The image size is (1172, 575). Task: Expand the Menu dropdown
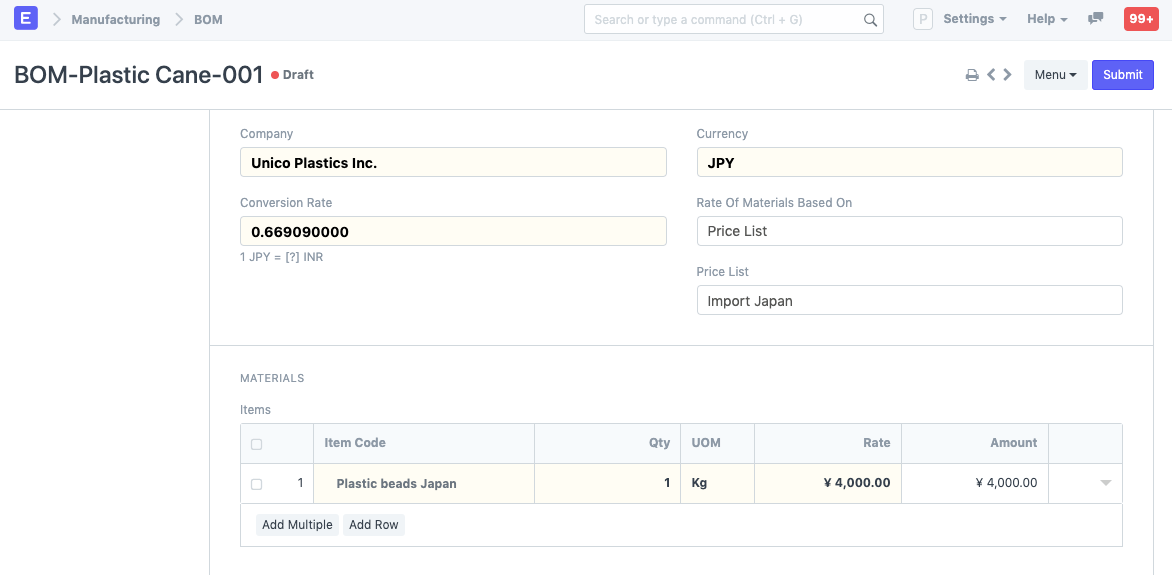[1055, 75]
